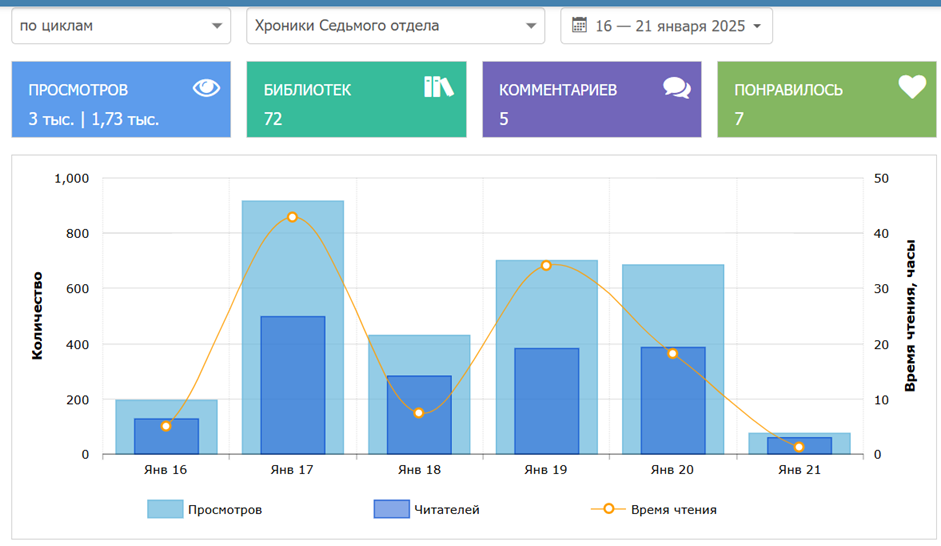
Task: Open the 'по циклам' grouping dropdown
Action: point(120,26)
